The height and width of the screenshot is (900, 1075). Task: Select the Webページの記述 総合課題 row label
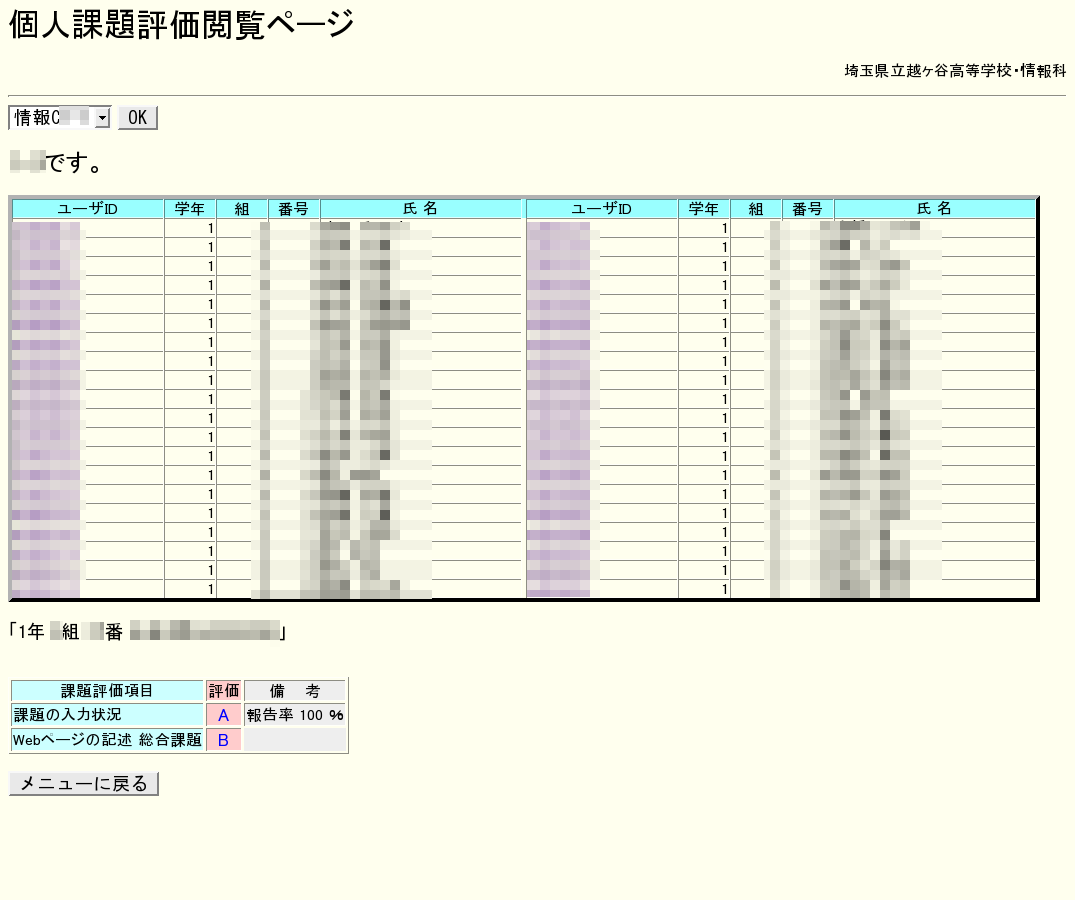pos(107,740)
